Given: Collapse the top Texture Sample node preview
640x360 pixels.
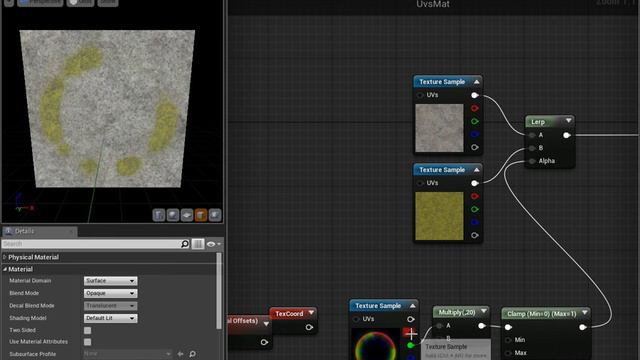Looking at the screenshot, I should click(x=476, y=82).
